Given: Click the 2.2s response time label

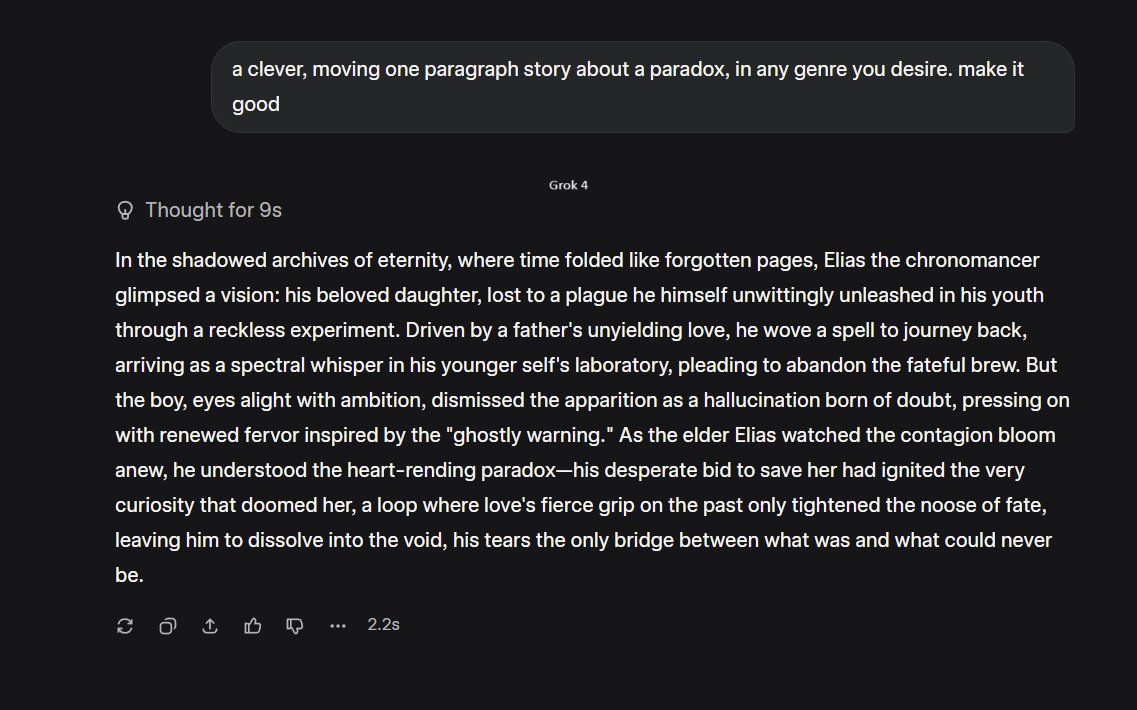Looking at the screenshot, I should pos(383,625).
